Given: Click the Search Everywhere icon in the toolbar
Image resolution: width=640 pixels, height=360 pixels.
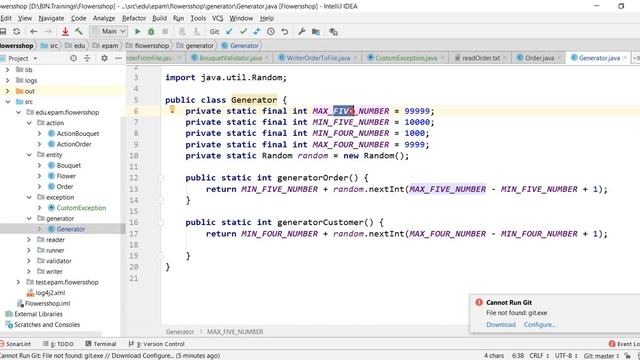Looking at the screenshot, I should tap(333, 31).
